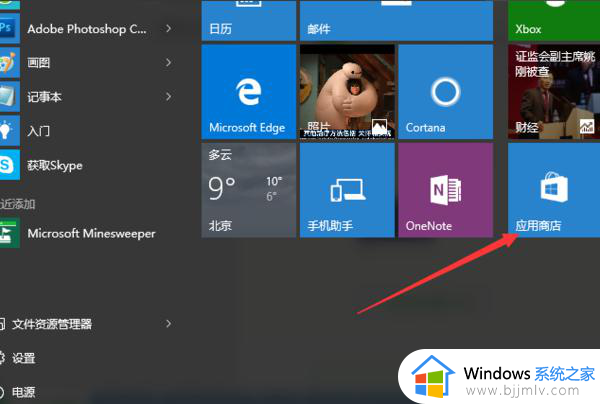Select the 画图 entry label

point(39,62)
